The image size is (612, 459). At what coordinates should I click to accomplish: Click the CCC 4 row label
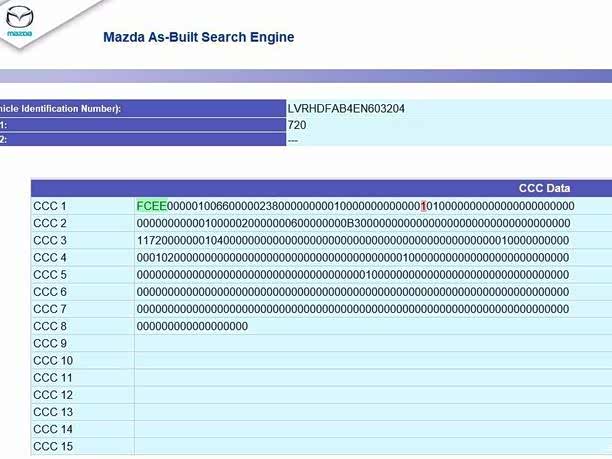tap(50, 258)
